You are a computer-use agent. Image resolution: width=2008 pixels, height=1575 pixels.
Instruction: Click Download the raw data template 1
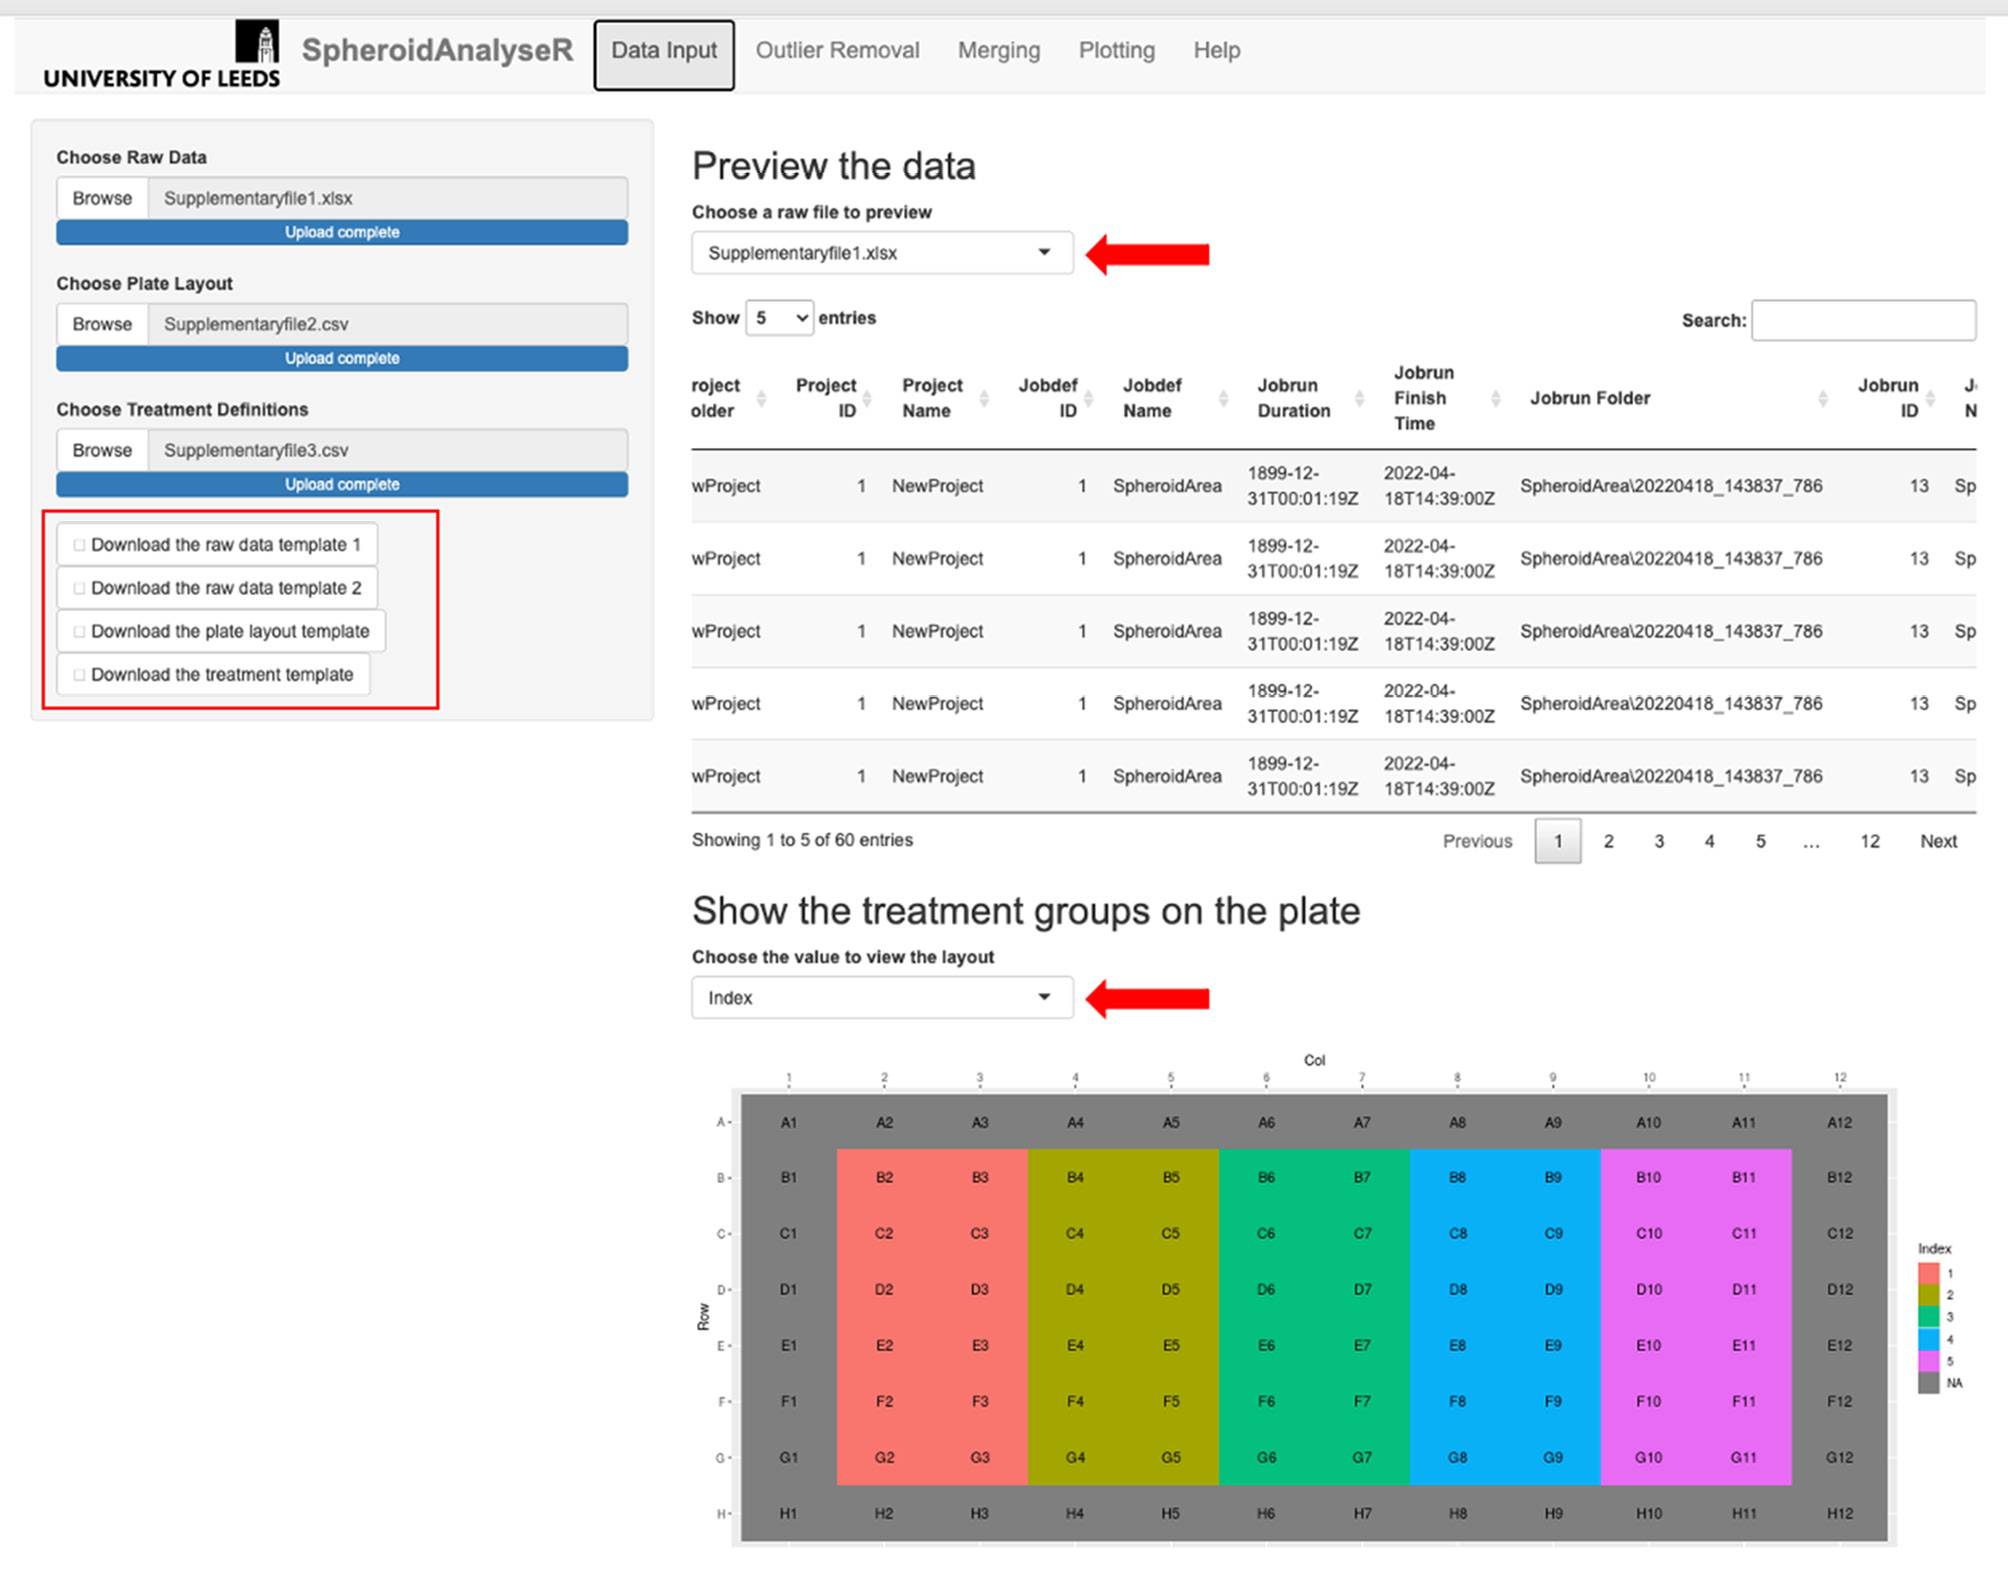pos(217,545)
